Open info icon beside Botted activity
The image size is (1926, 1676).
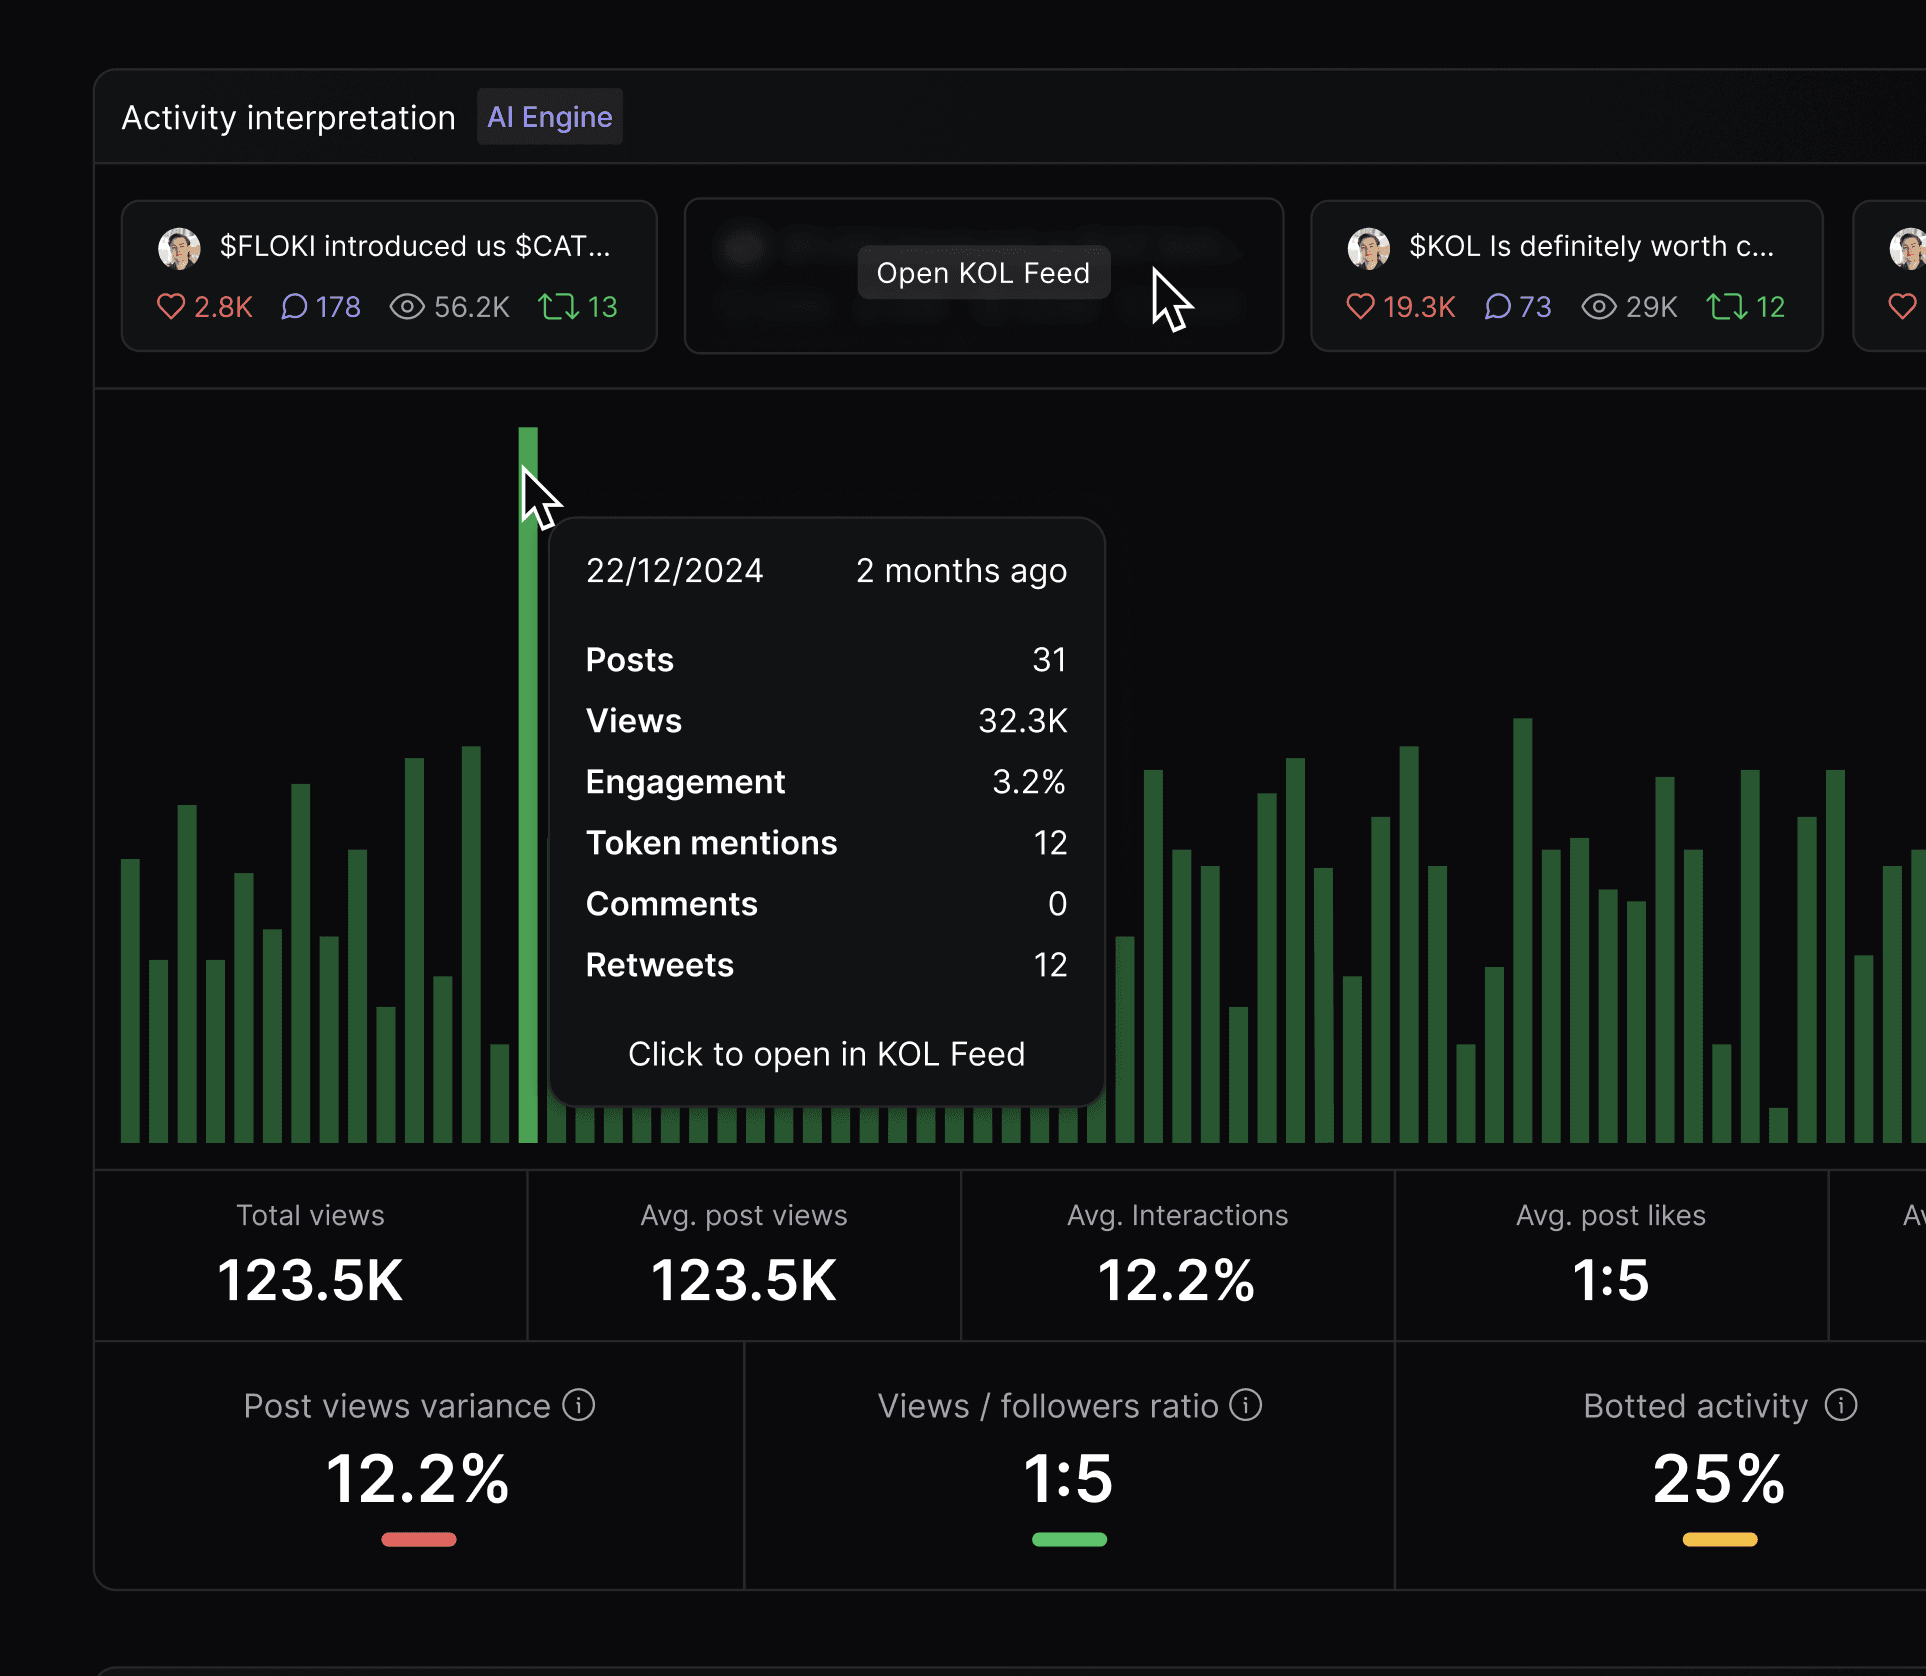(x=1840, y=1404)
